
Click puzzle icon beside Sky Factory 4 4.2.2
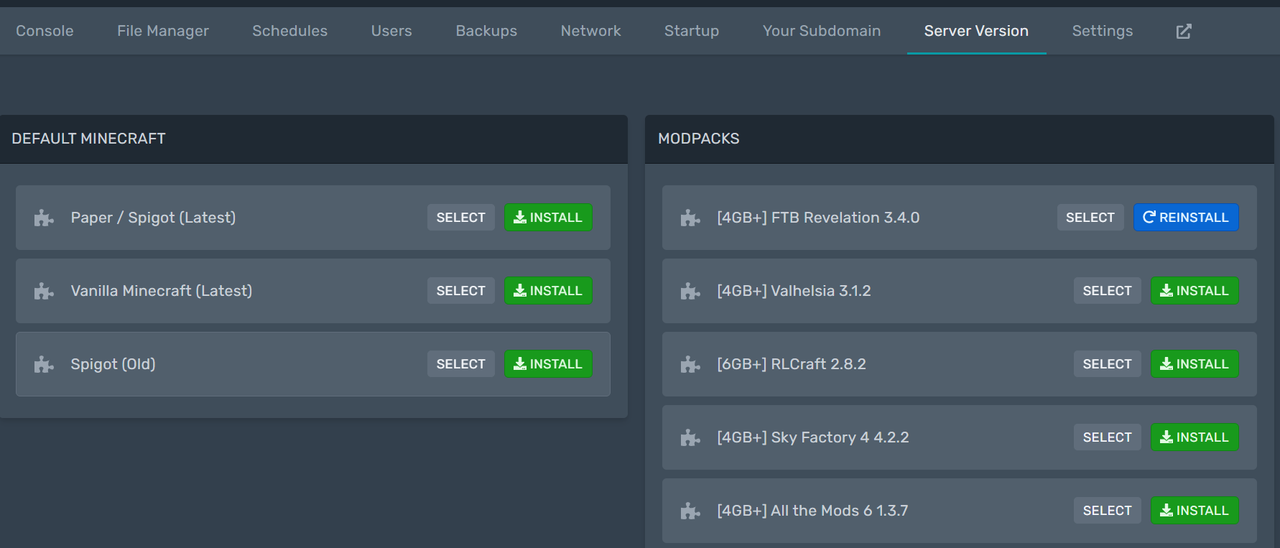click(x=690, y=437)
